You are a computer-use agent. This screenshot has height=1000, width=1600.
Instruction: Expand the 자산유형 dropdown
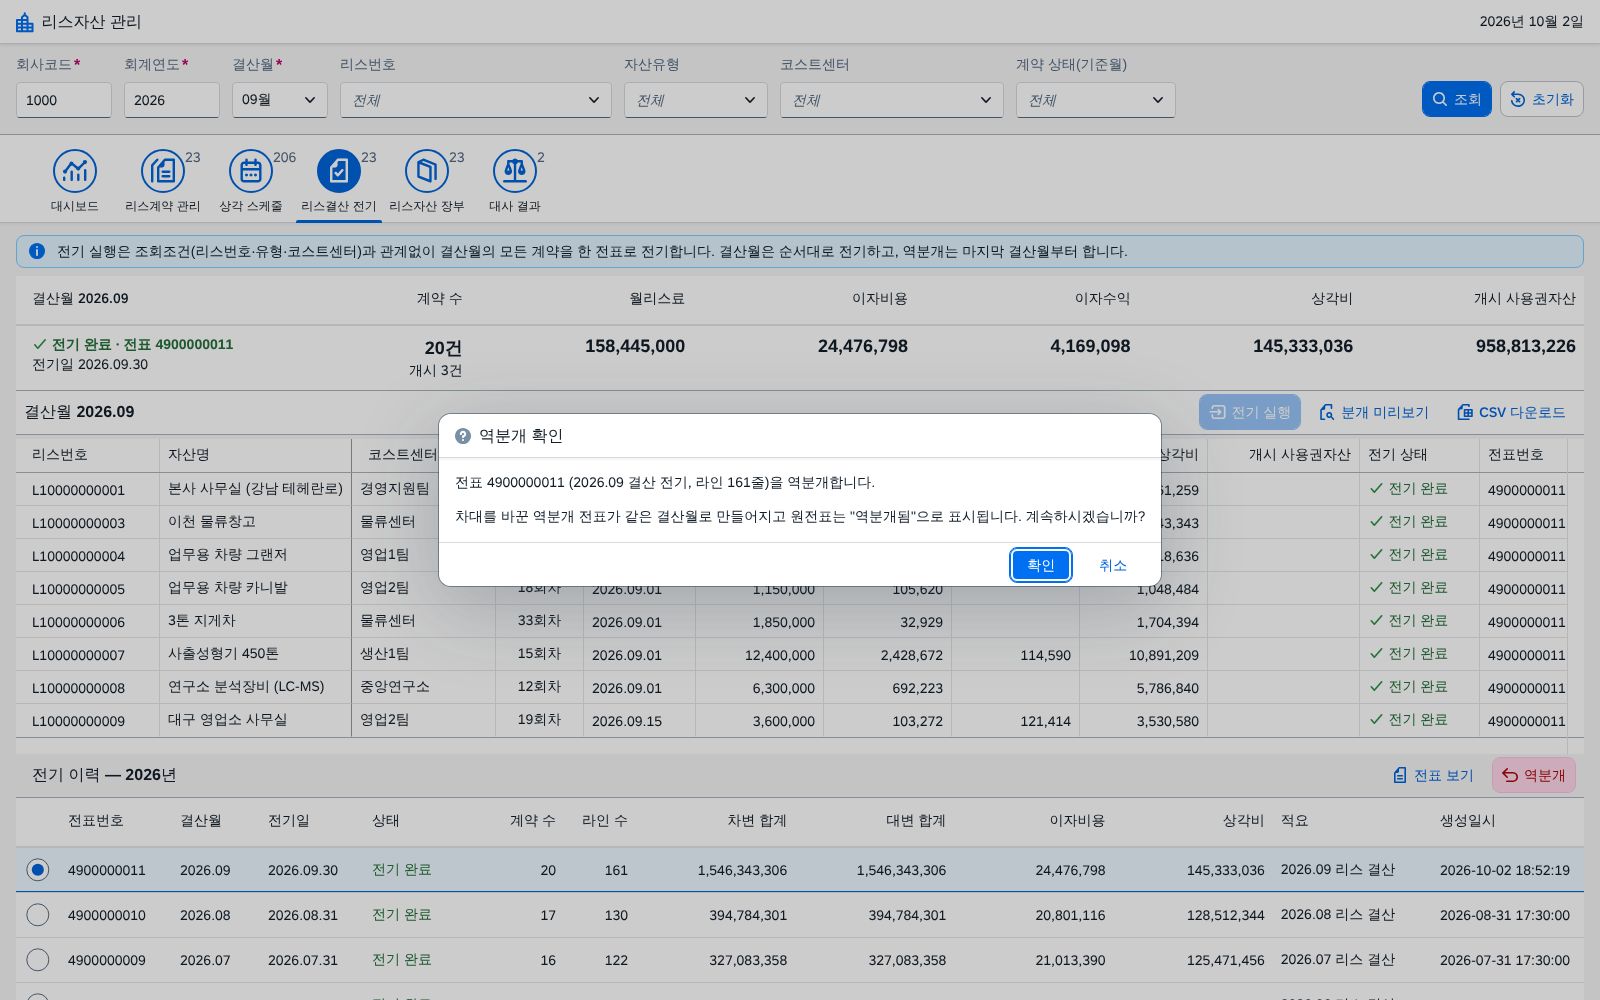pyautogui.click(x=696, y=100)
